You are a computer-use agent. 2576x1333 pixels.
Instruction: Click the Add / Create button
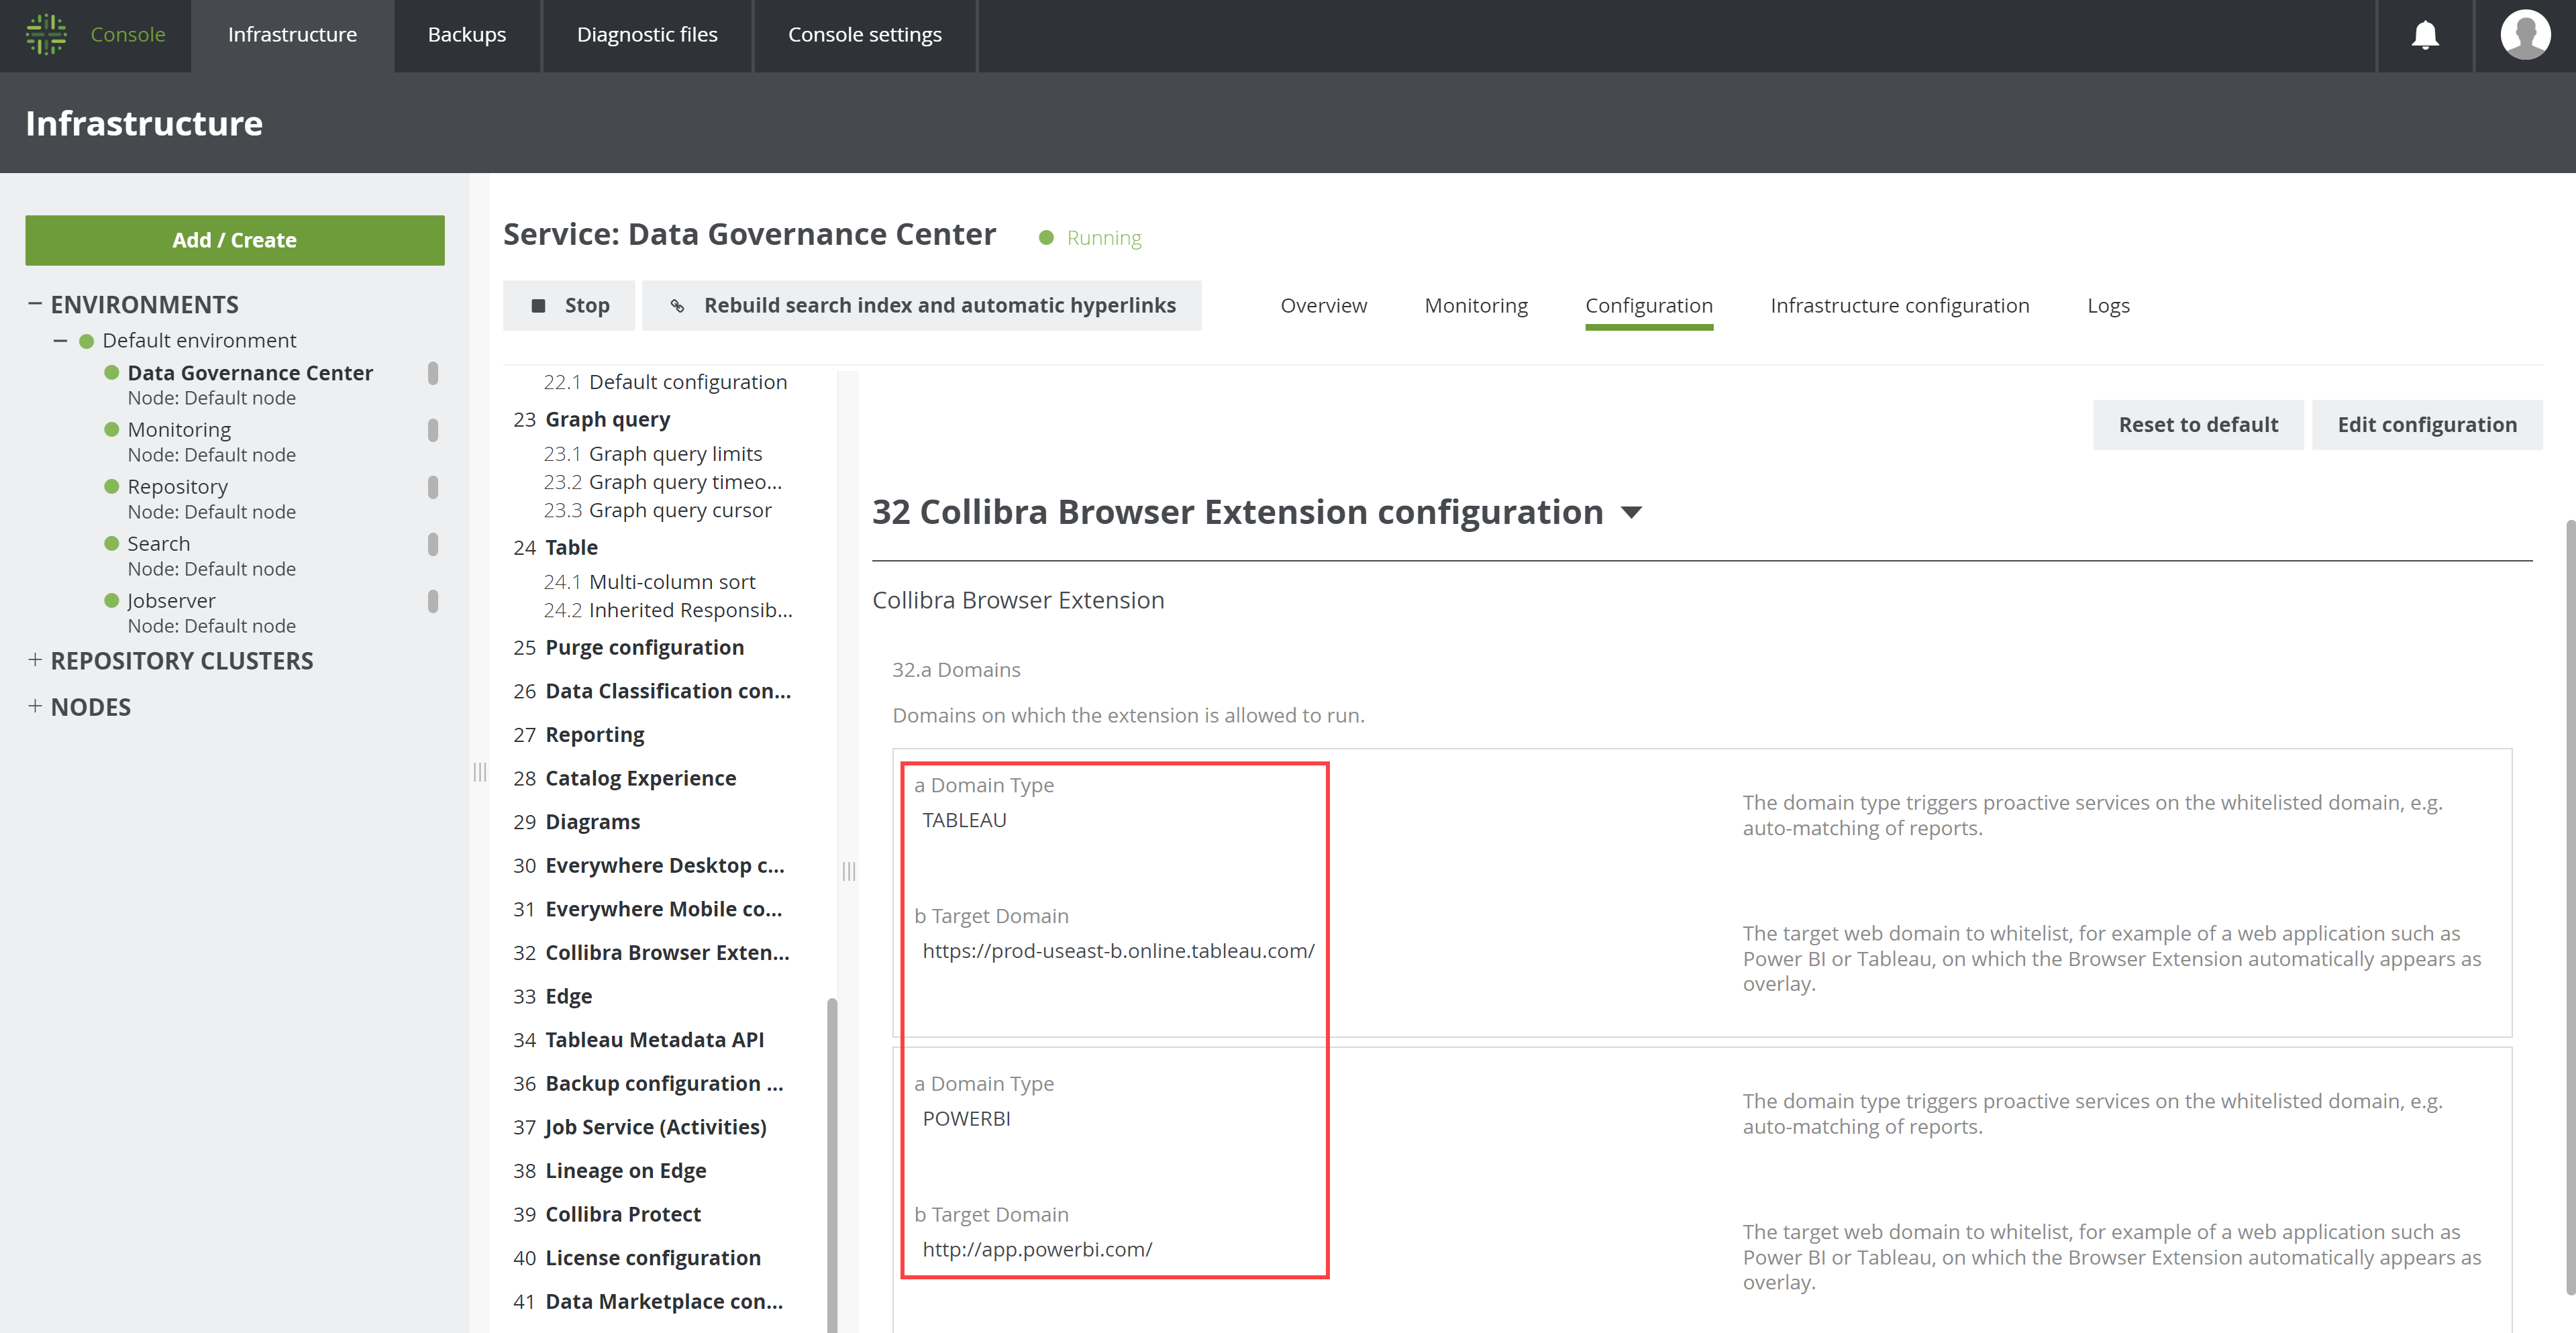234,240
